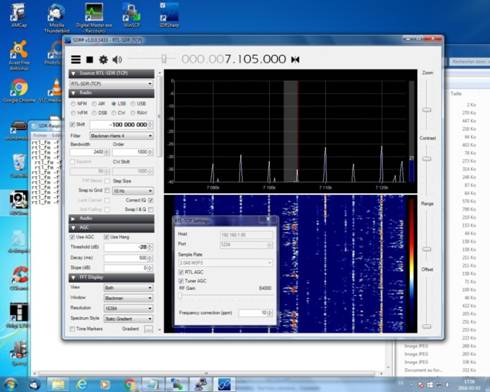Click the Gradient button

pyautogui.click(x=148, y=329)
